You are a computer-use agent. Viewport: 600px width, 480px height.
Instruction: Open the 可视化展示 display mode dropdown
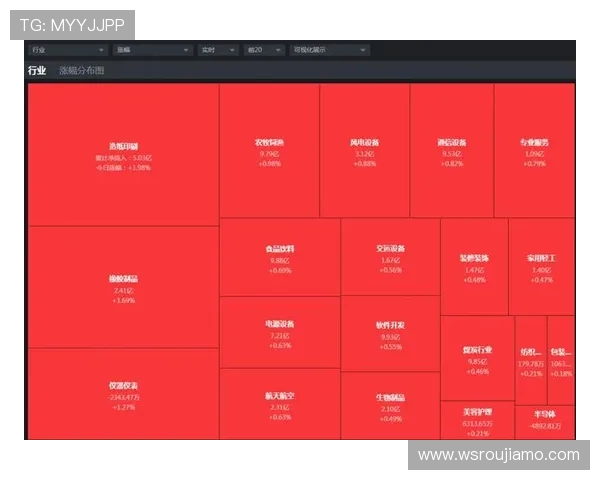click(x=328, y=49)
